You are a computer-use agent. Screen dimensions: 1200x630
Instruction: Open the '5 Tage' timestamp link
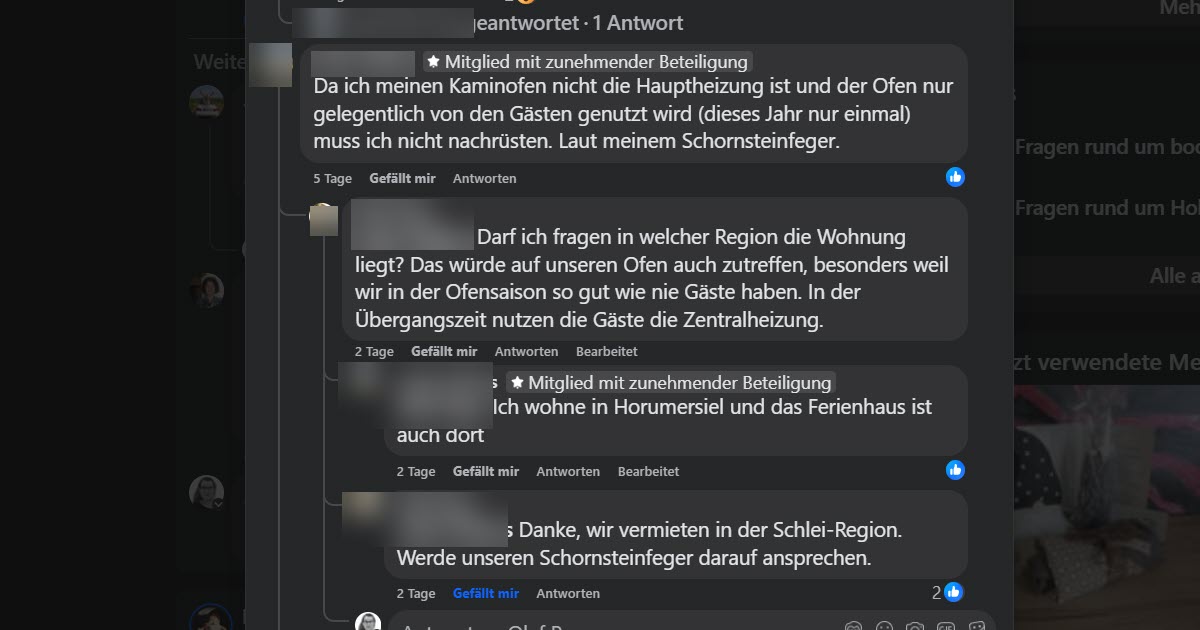[332, 178]
